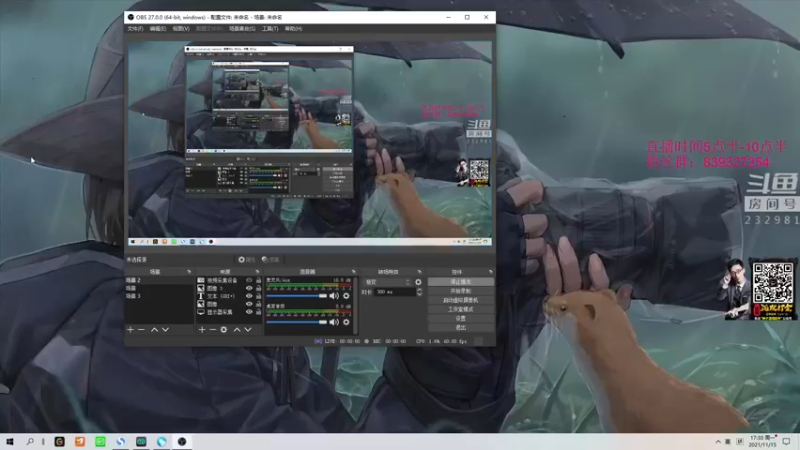Lock the 视频采集设备 source
The width and height of the screenshot is (800, 450).
(258, 280)
